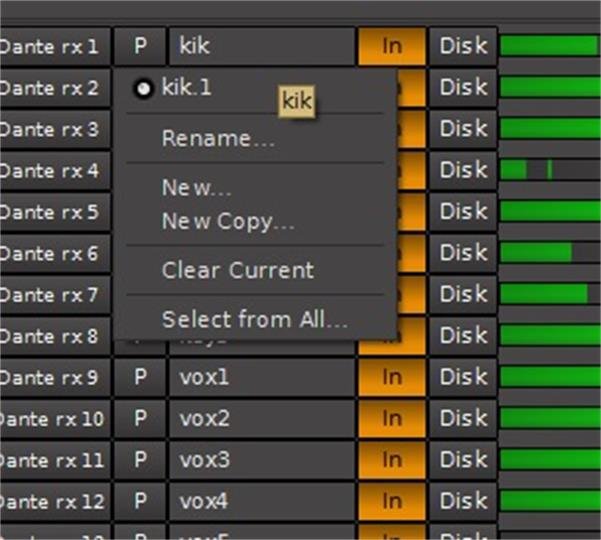Open playlist P button for vox1
The height and width of the screenshot is (540, 601).
tap(140, 377)
